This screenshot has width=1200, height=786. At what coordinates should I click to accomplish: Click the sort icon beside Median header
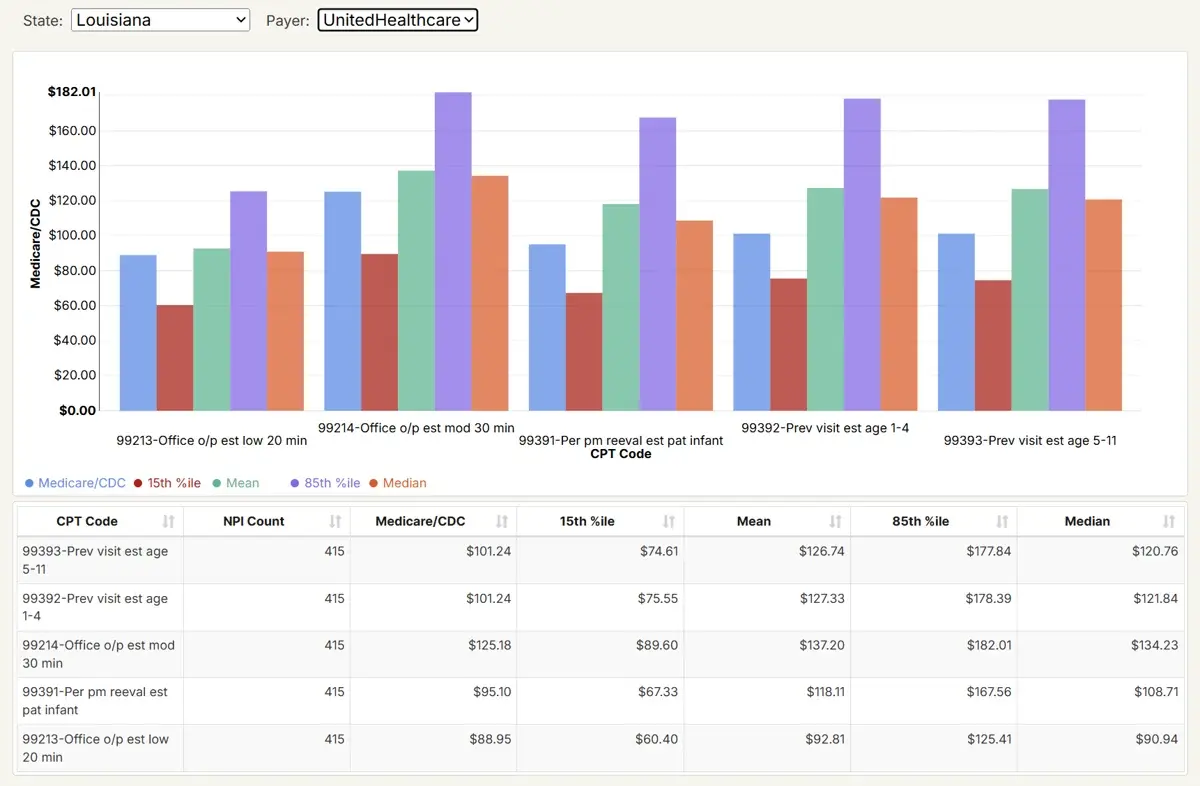tap(1168, 521)
